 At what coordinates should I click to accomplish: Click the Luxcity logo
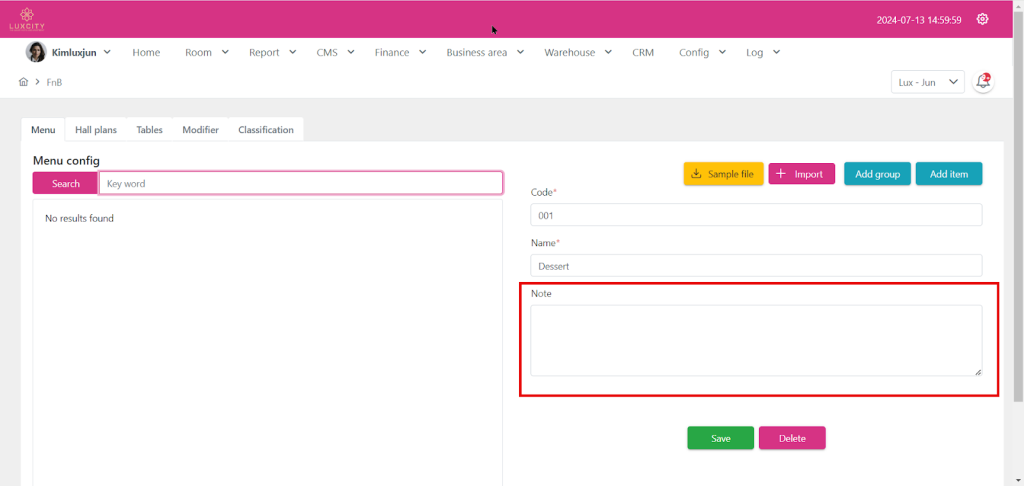[27, 19]
